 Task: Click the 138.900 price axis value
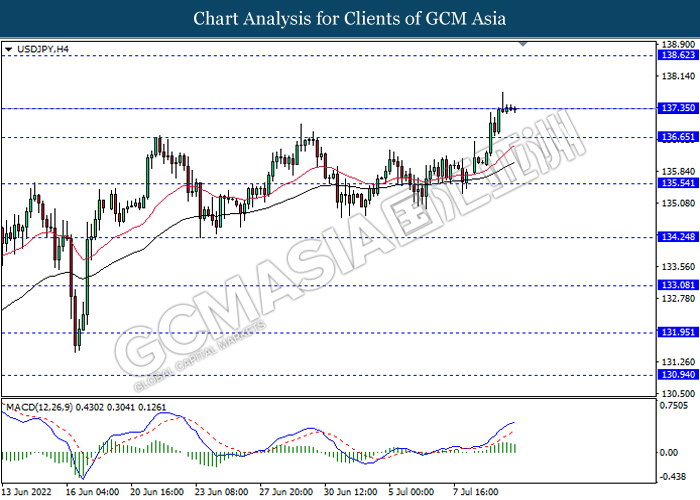coord(678,45)
